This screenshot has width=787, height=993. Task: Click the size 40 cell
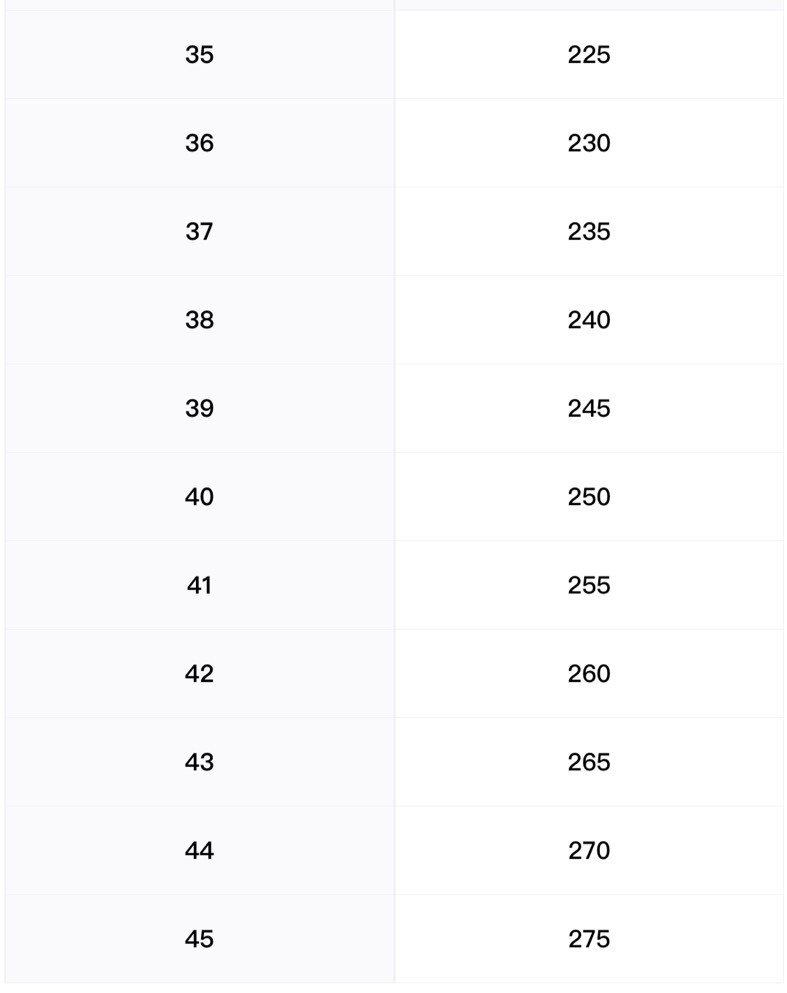point(199,497)
